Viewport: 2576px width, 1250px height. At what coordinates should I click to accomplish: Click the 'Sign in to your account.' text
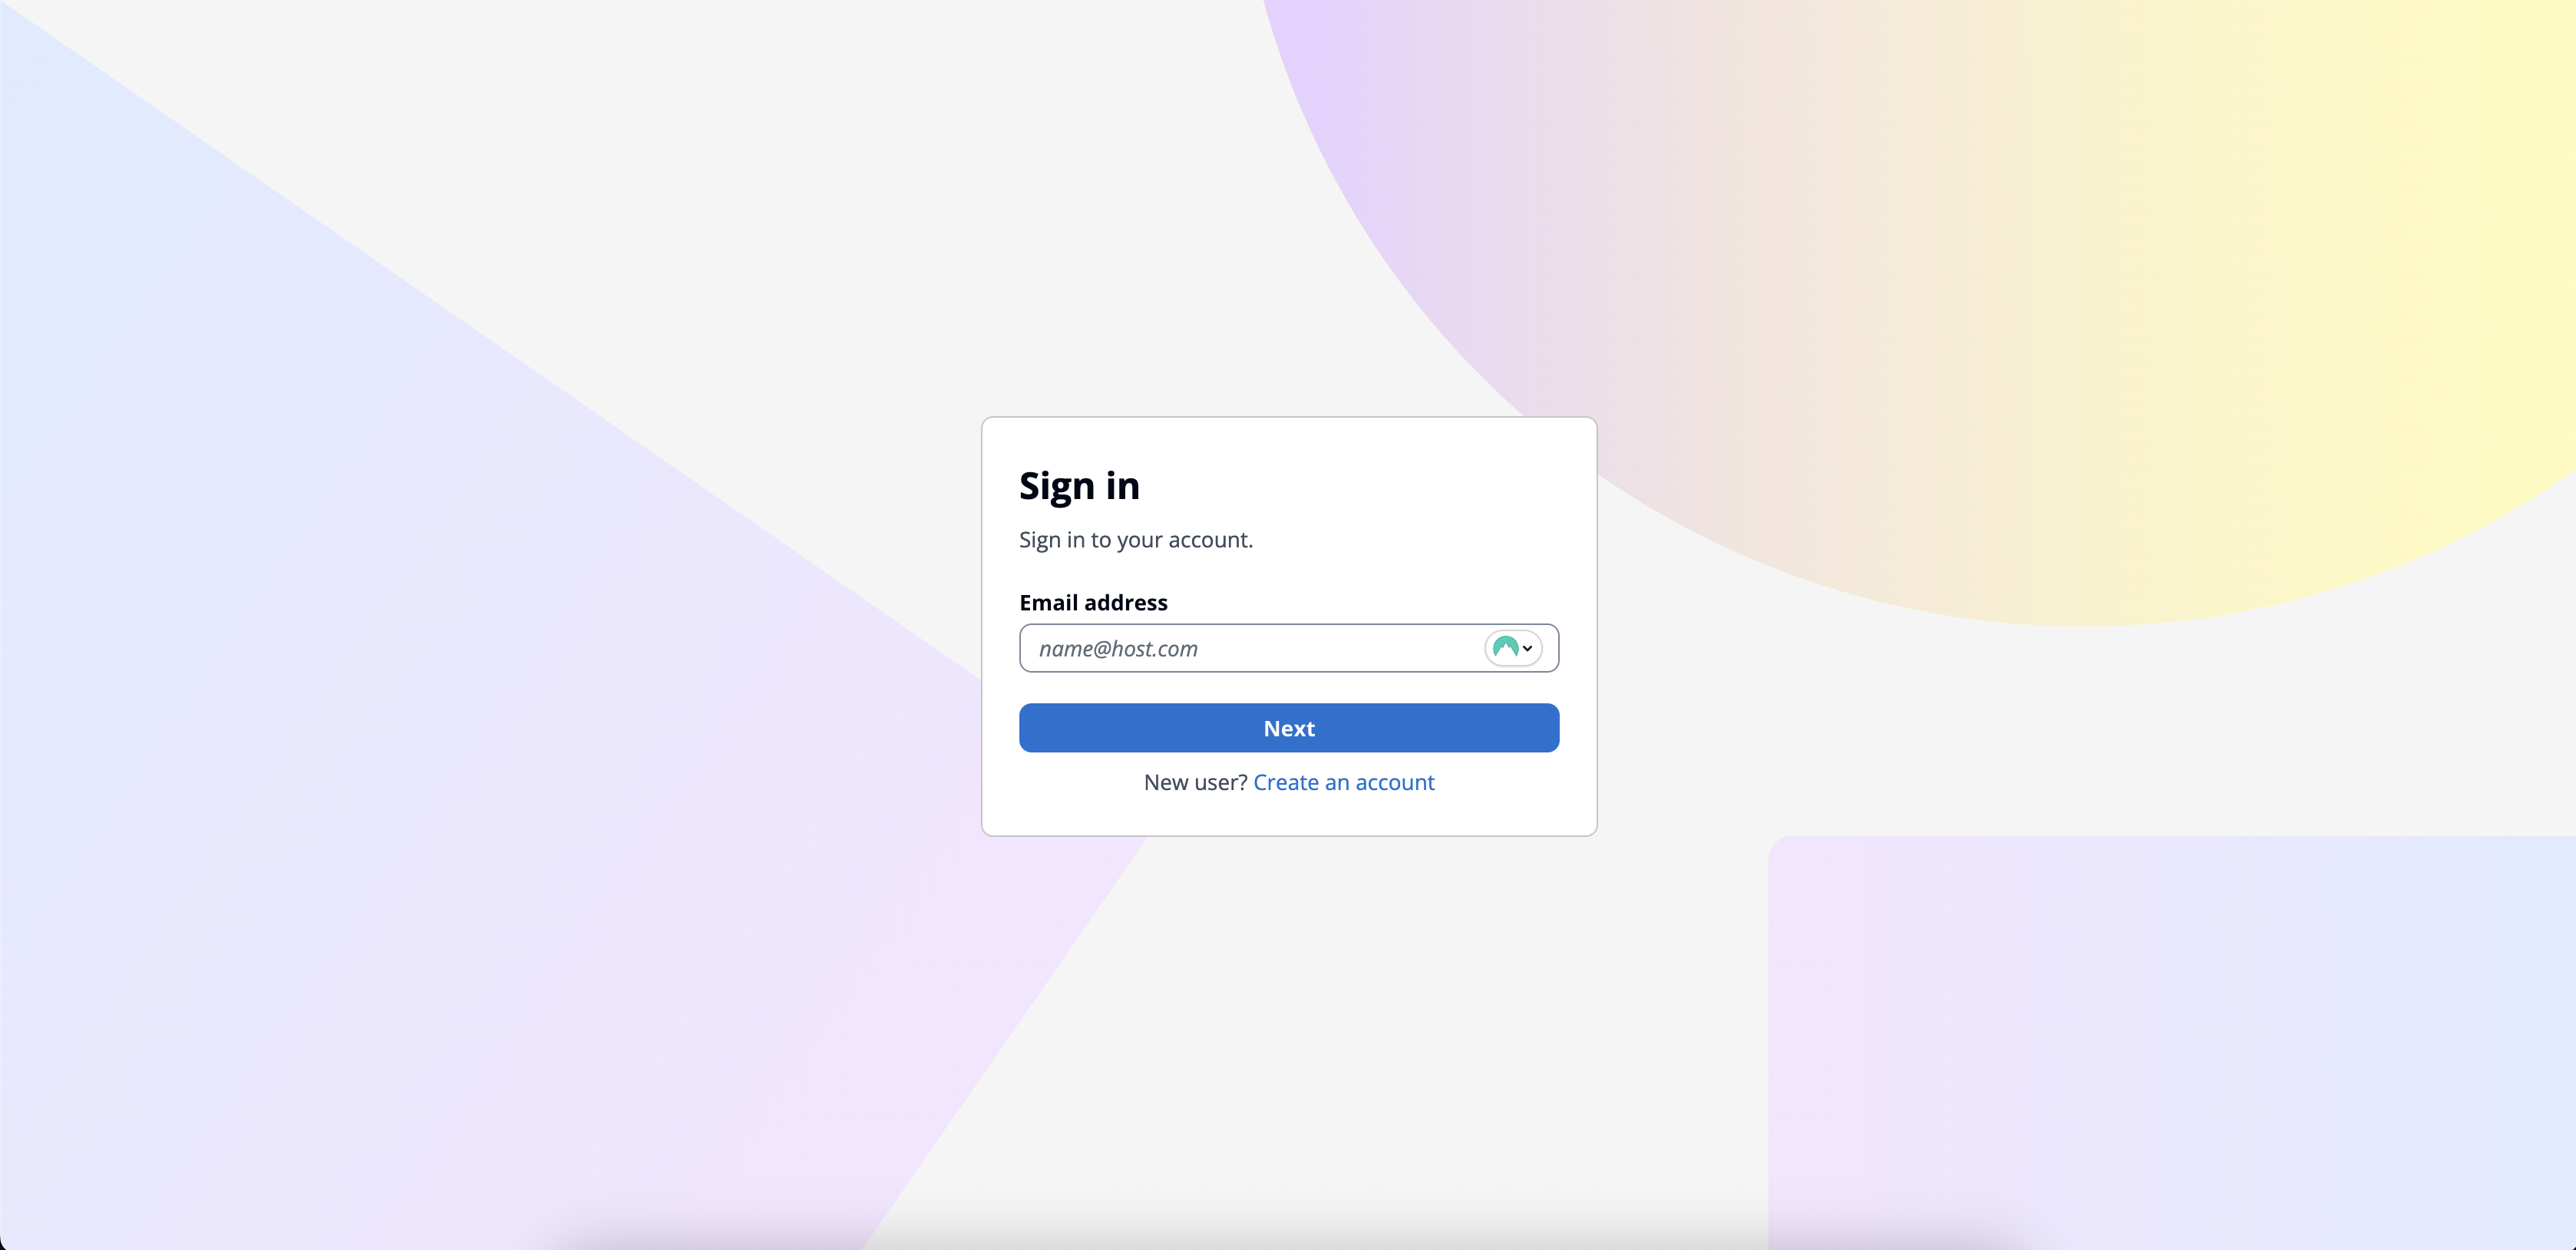(x=1135, y=540)
